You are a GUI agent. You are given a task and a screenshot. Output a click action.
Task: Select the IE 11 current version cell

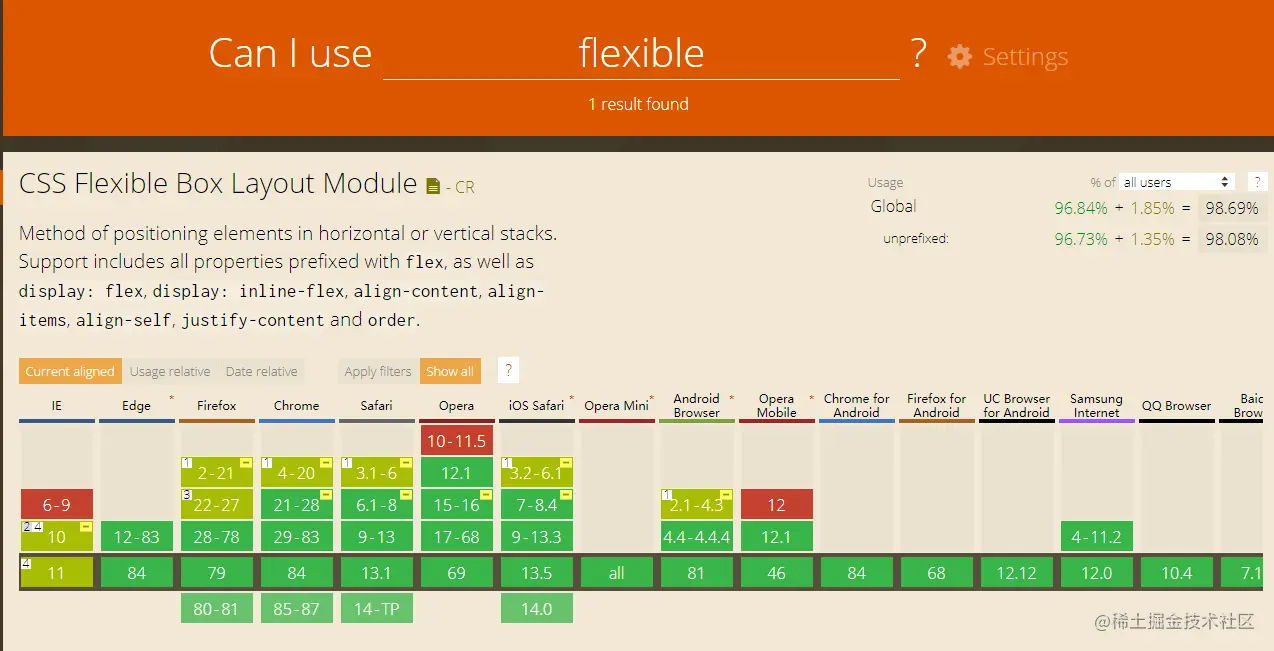(x=57, y=573)
